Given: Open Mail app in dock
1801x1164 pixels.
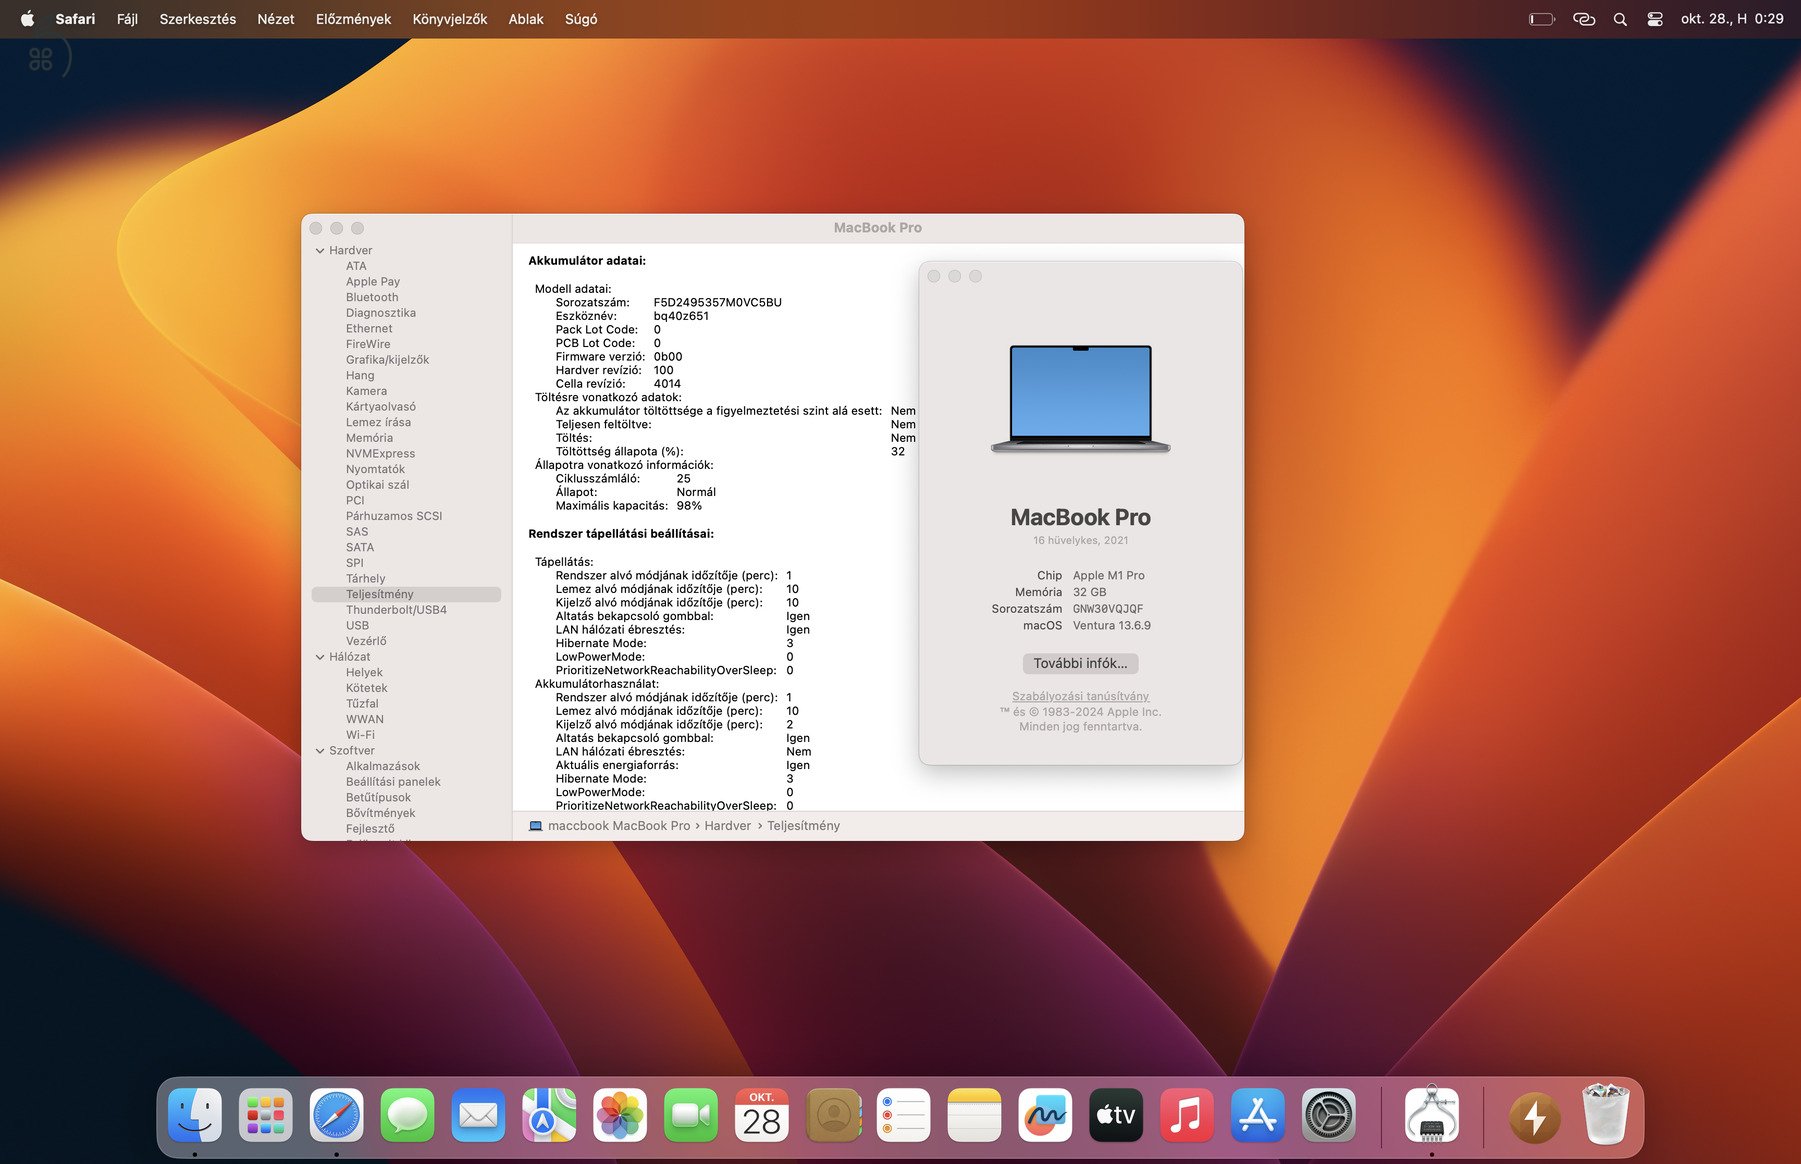Looking at the screenshot, I should pyautogui.click(x=478, y=1115).
